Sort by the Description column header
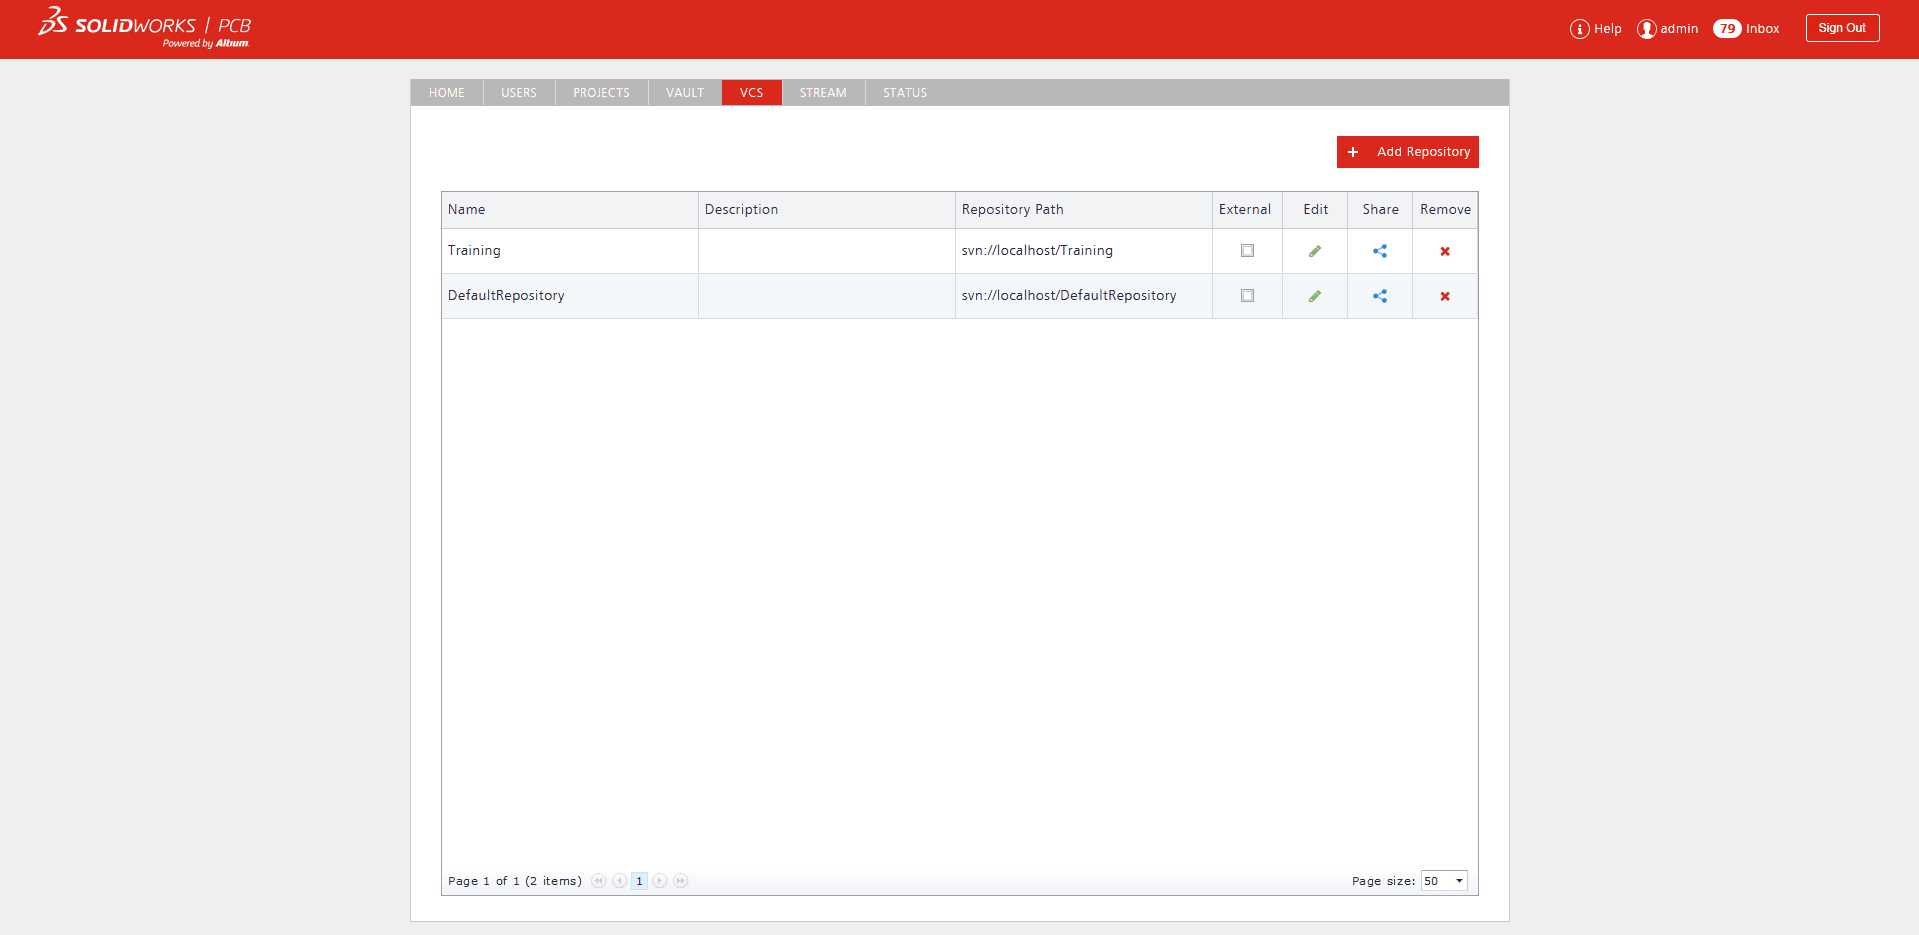The width and height of the screenshot is (1919, 935). pyautogui.click(x=827, y=210)
